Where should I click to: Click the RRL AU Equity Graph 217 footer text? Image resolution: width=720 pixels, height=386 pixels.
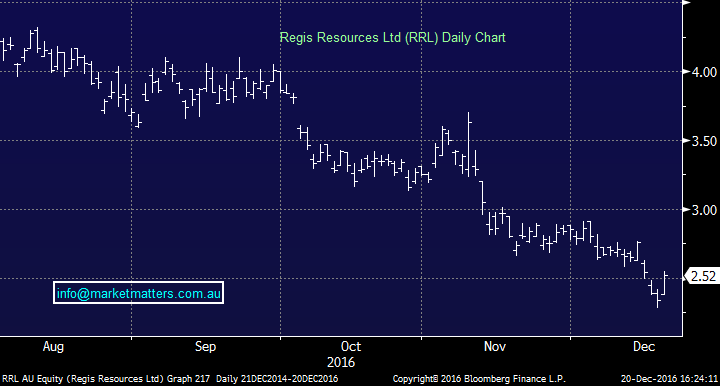[106, 379]
